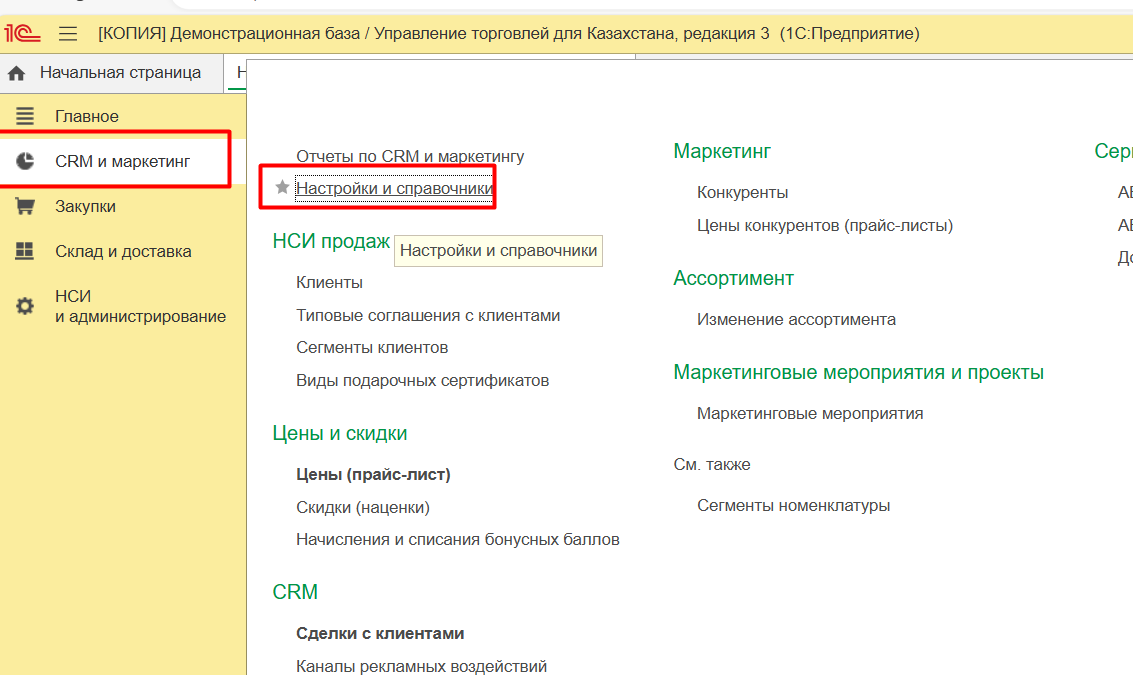The width and height of the screenshot is (1133, 675).
Task: Toggle favorite star next to Настройки и справочники
Action: pos(282,188)
